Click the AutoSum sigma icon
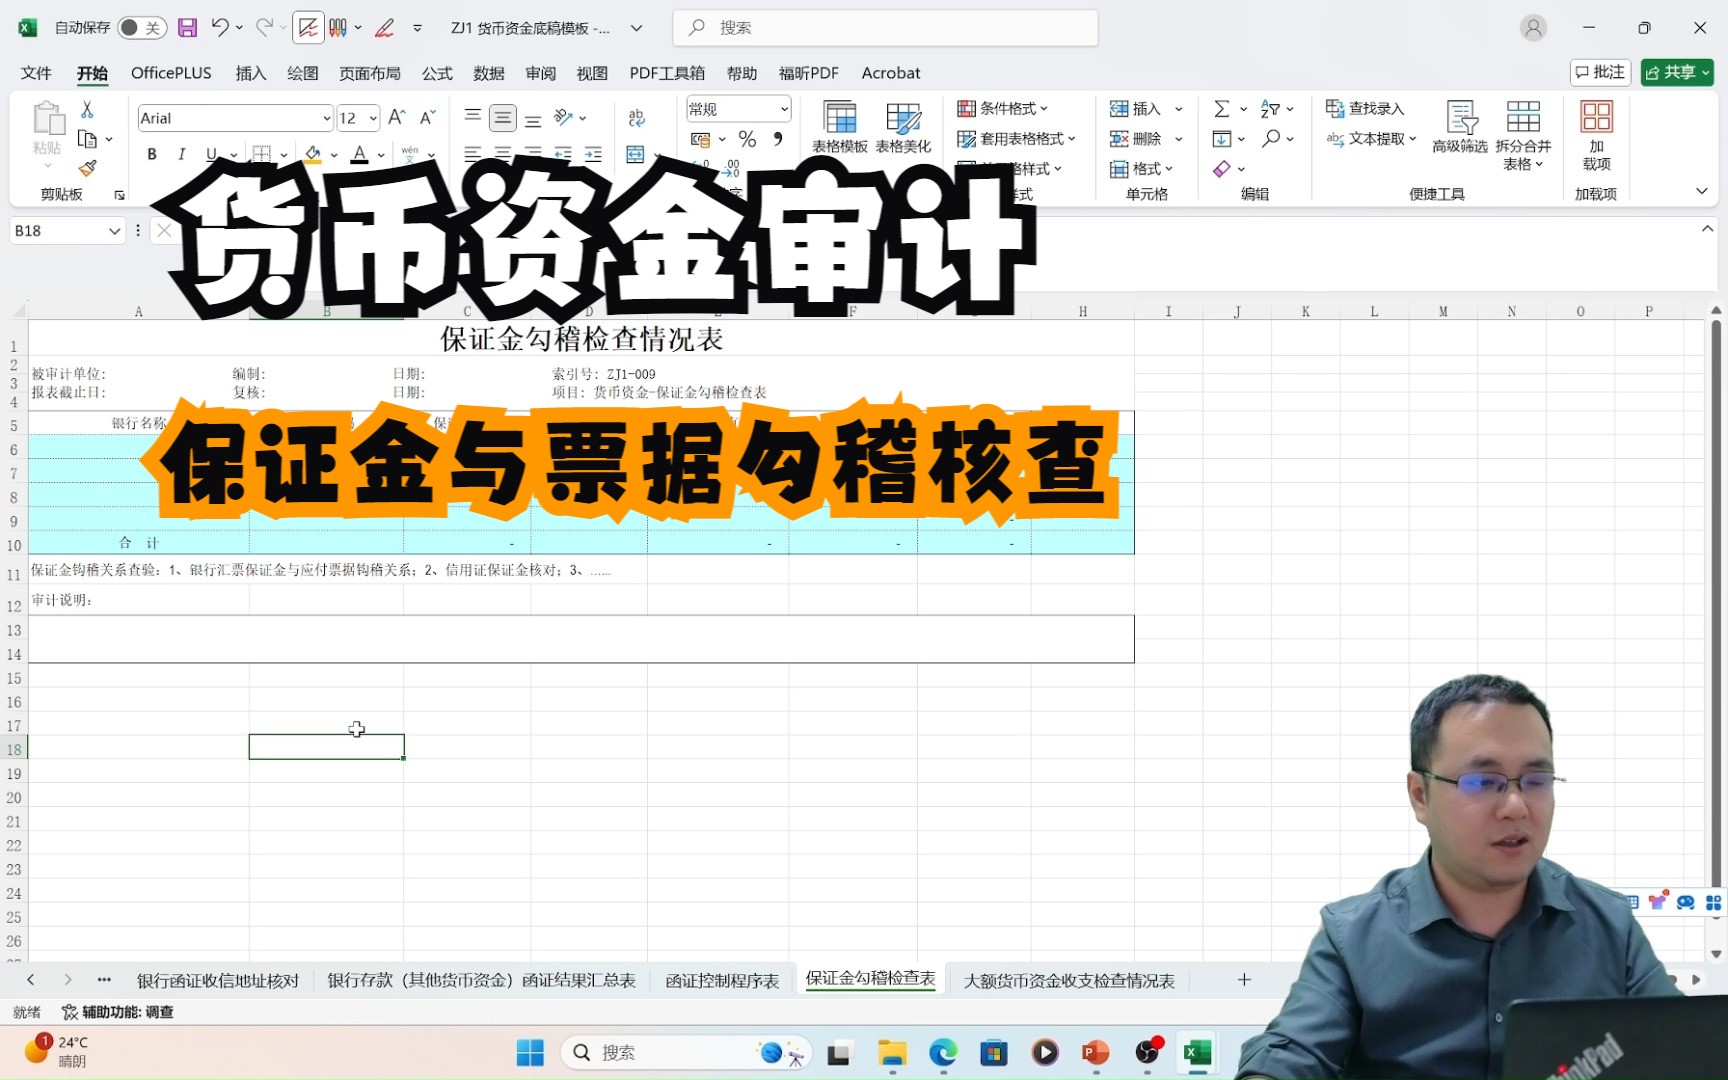 pos(1221,109)
